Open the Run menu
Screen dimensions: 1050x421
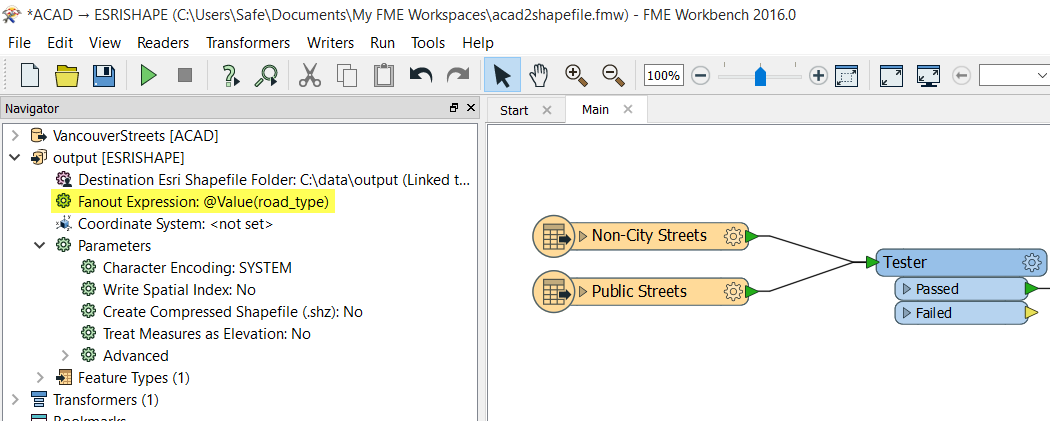[382, 43]
